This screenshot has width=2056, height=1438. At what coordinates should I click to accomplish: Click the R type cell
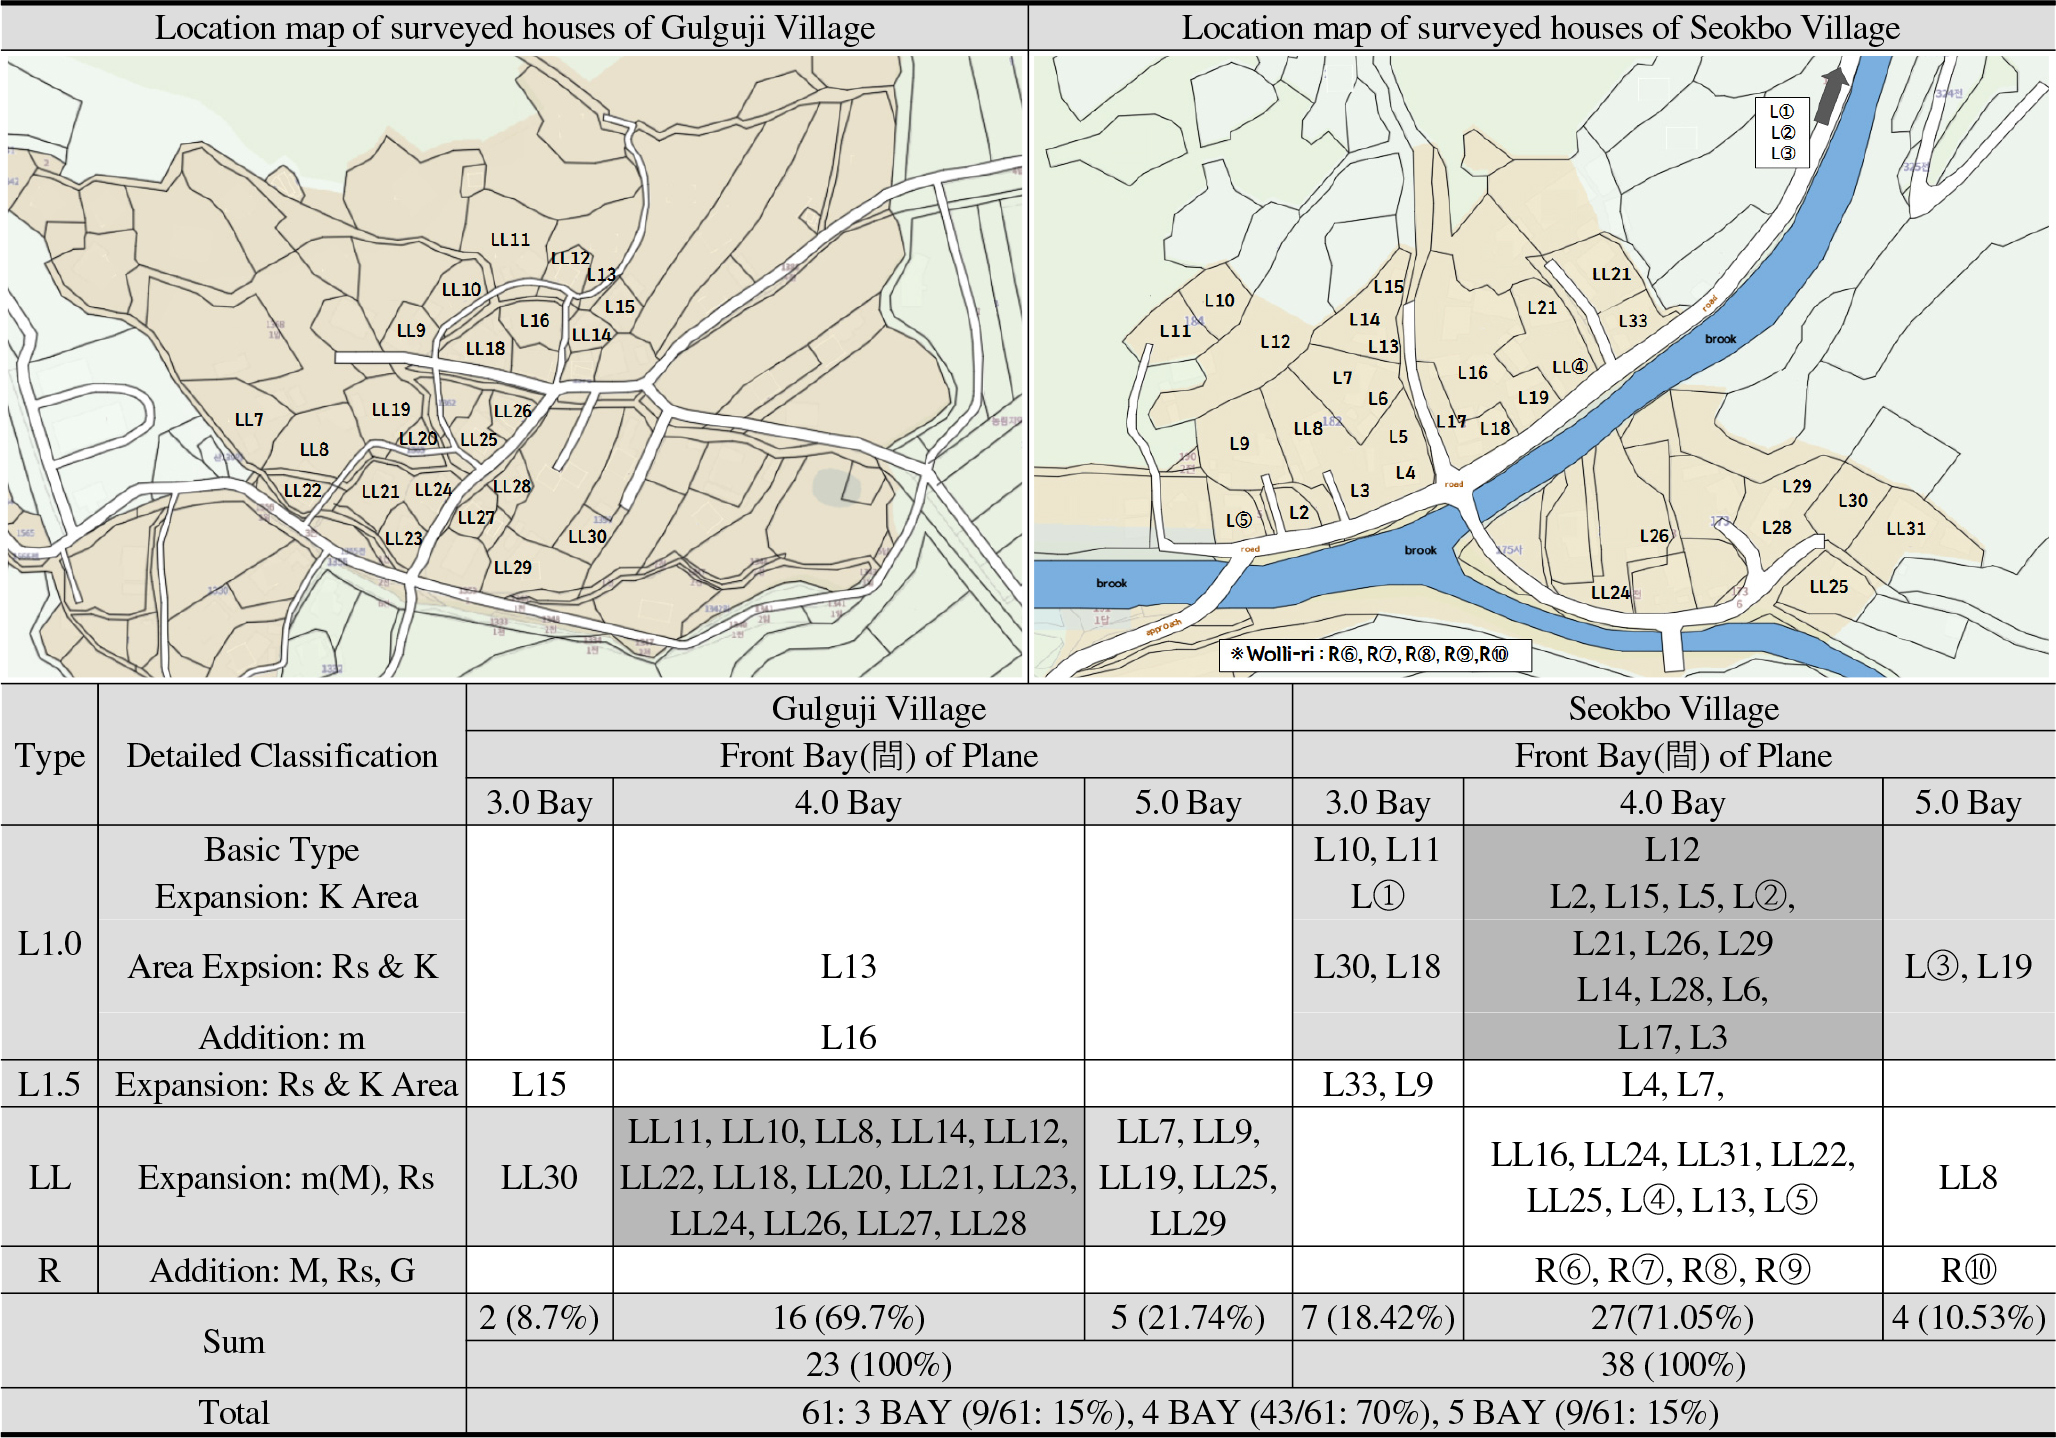(50, 1271)
